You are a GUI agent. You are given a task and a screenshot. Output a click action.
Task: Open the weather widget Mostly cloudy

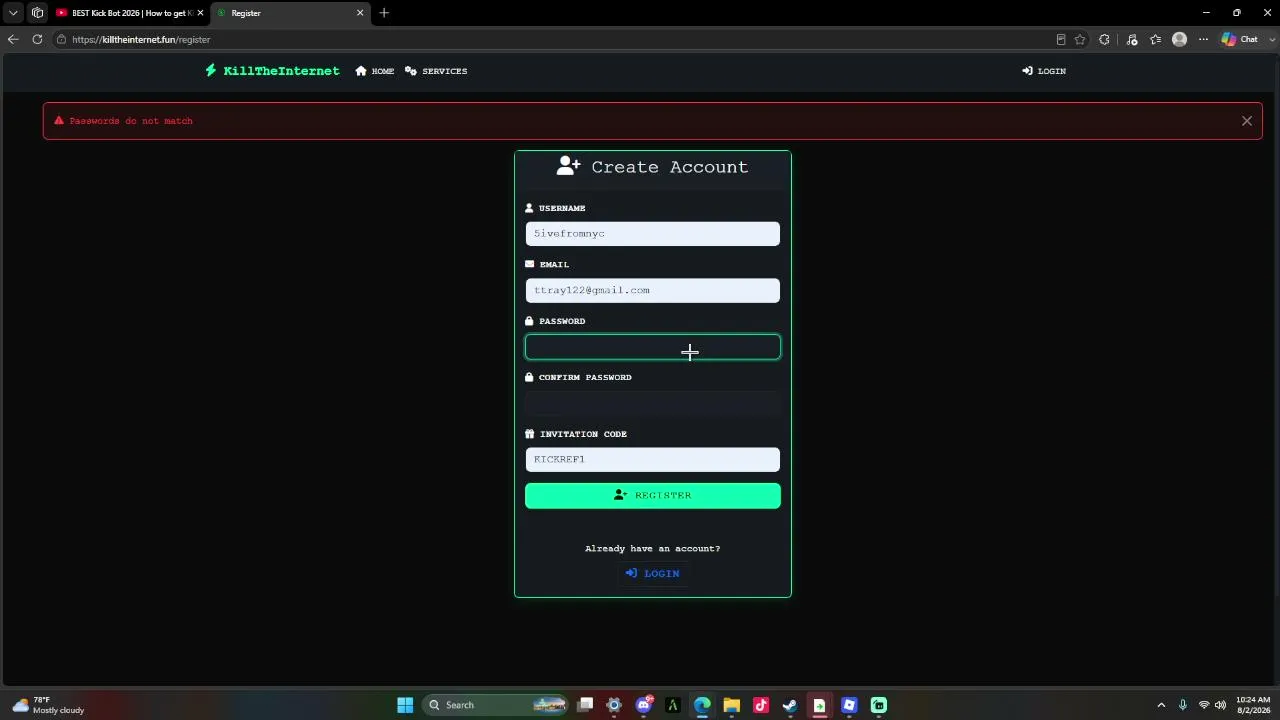coord(48,705)
